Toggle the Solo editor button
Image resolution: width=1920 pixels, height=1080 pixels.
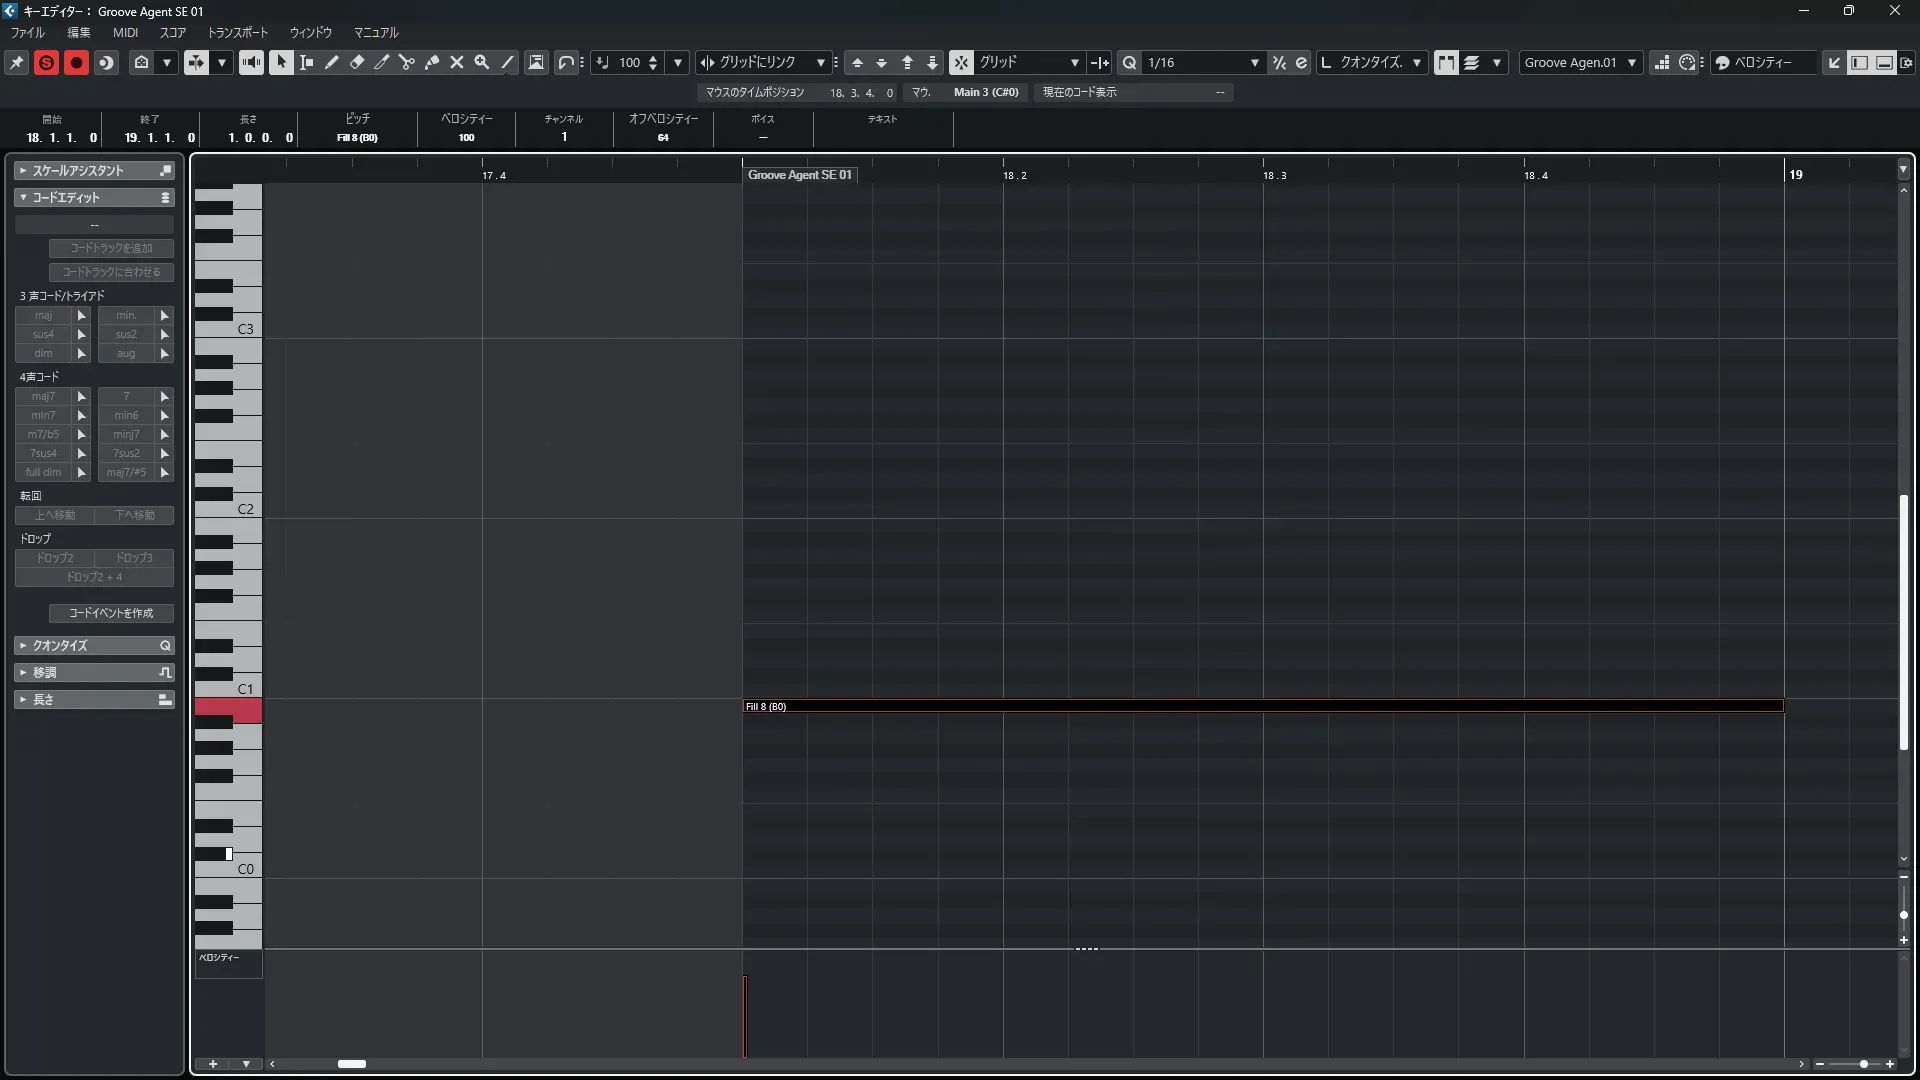46,62
